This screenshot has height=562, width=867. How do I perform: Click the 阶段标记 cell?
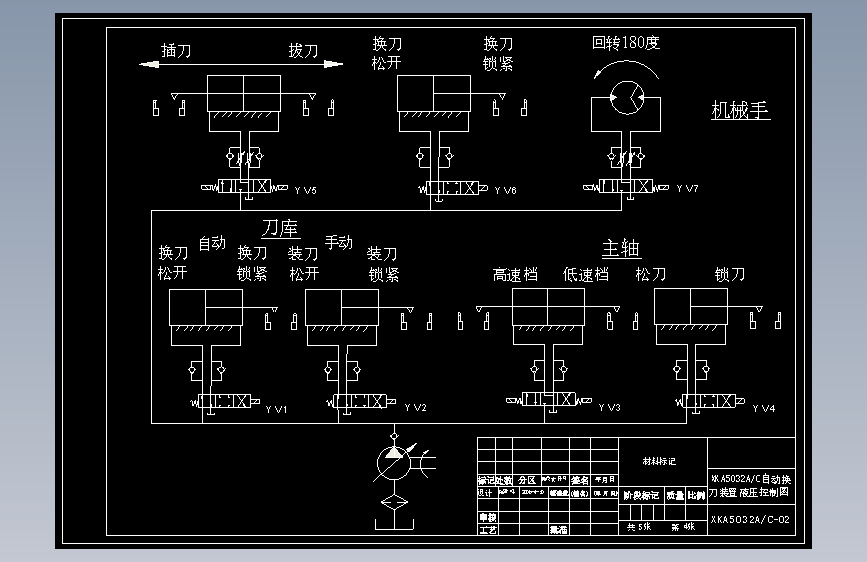tap(641, 496)
